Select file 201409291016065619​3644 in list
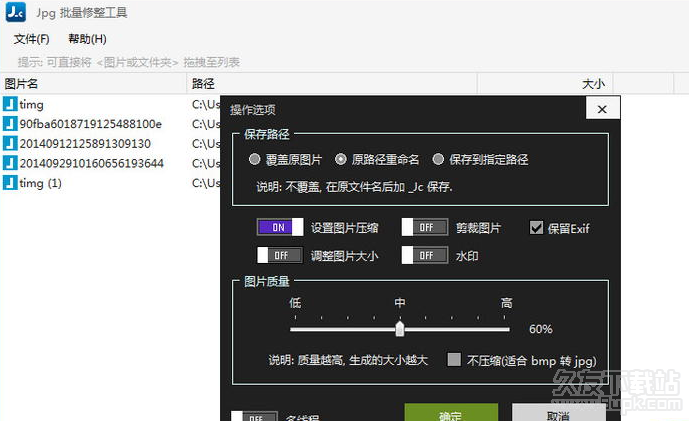Screen dimensions: 689x421 coord(91,163)
